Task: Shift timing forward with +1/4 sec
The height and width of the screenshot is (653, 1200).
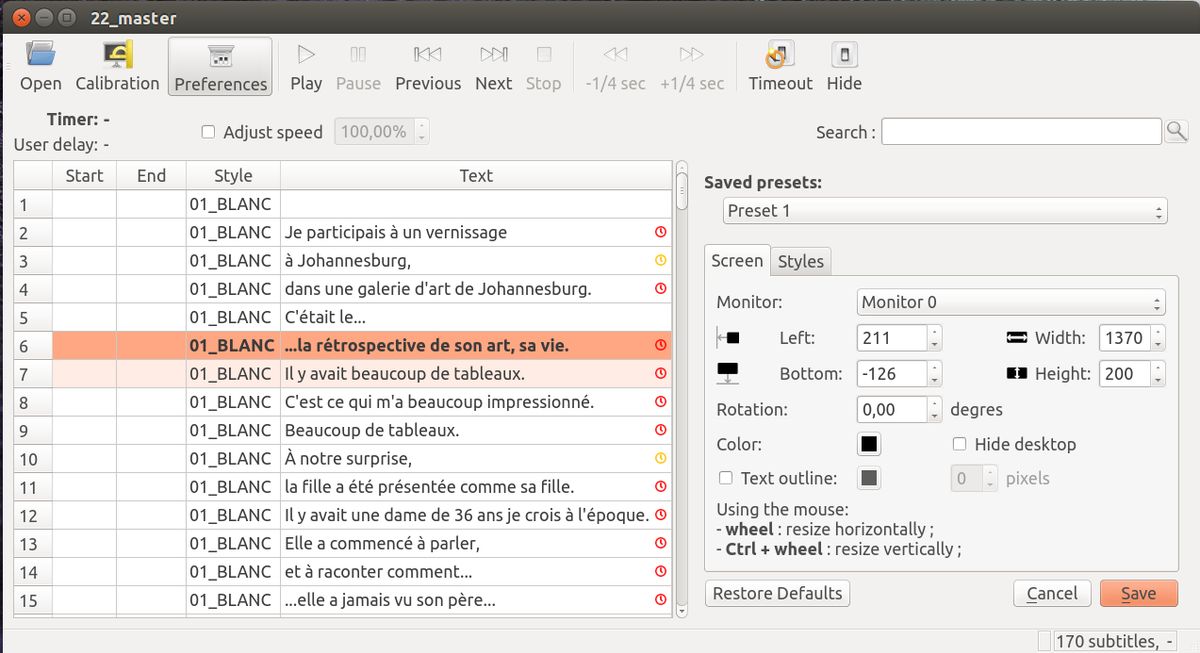Action: 692,66
